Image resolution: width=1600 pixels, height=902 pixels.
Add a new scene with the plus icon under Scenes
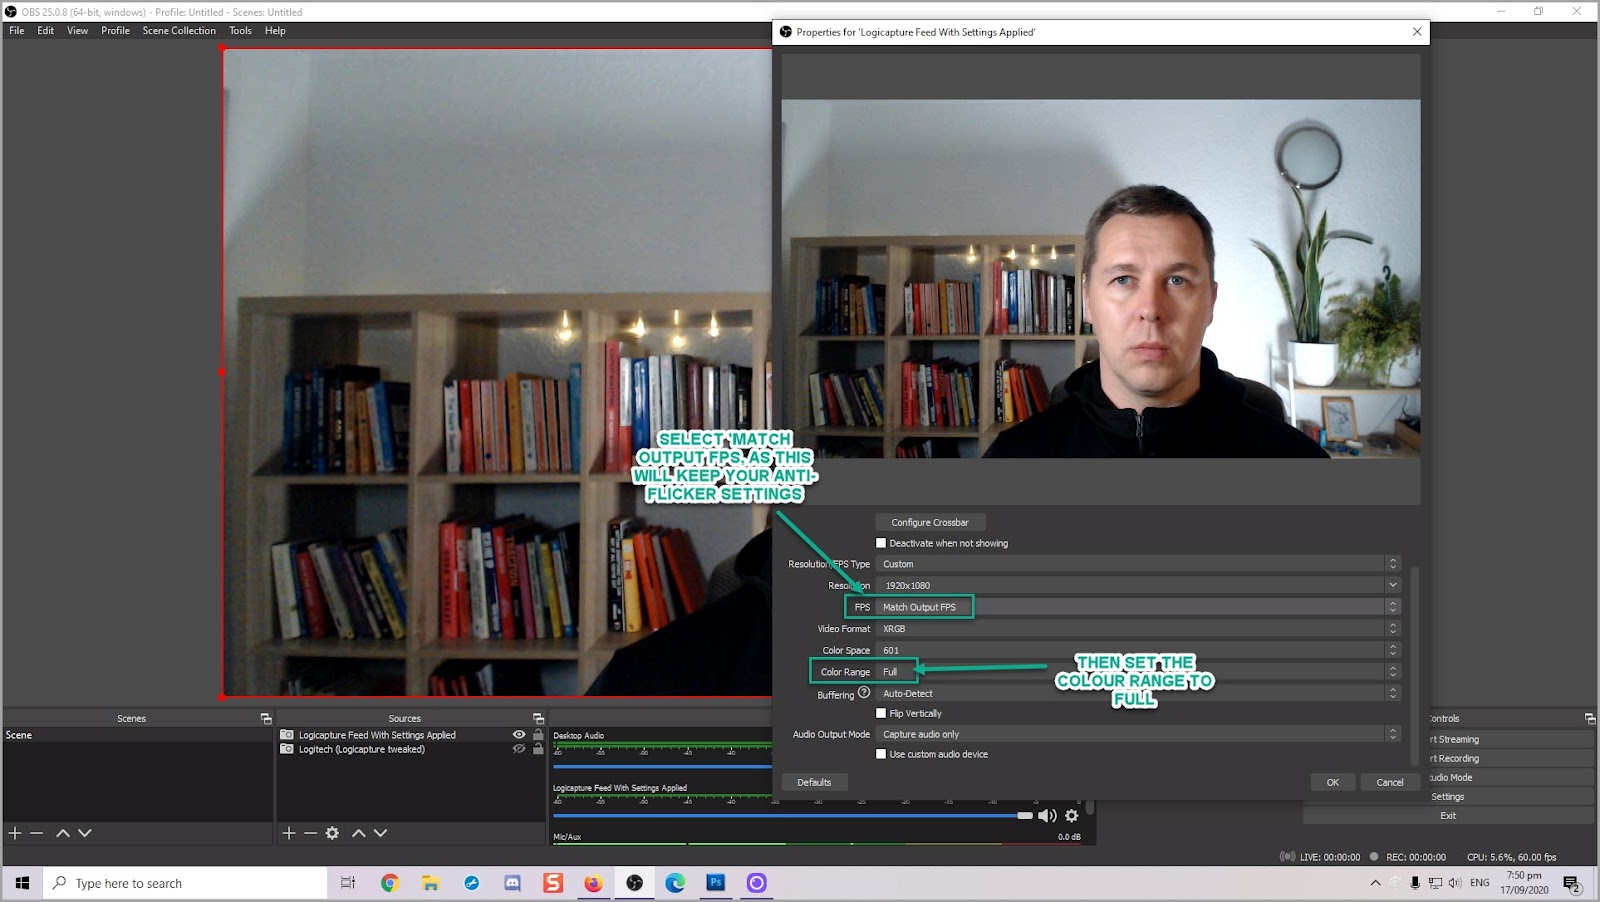15,833
